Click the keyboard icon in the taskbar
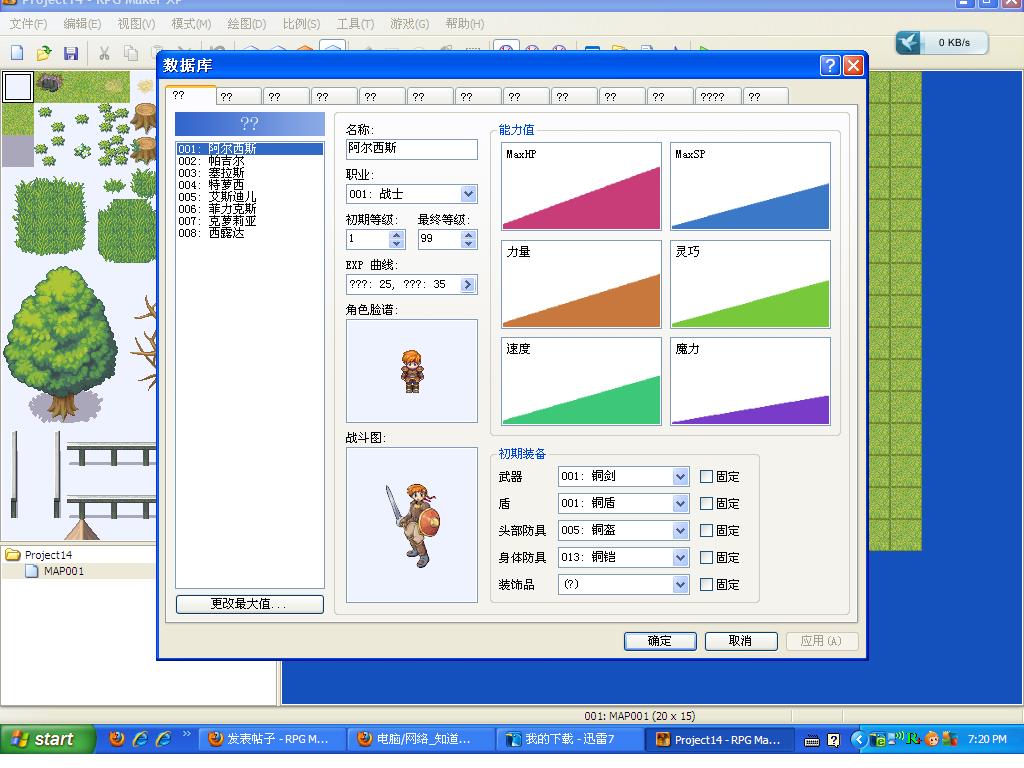The image size is (1024, 768). click(812, 740)
